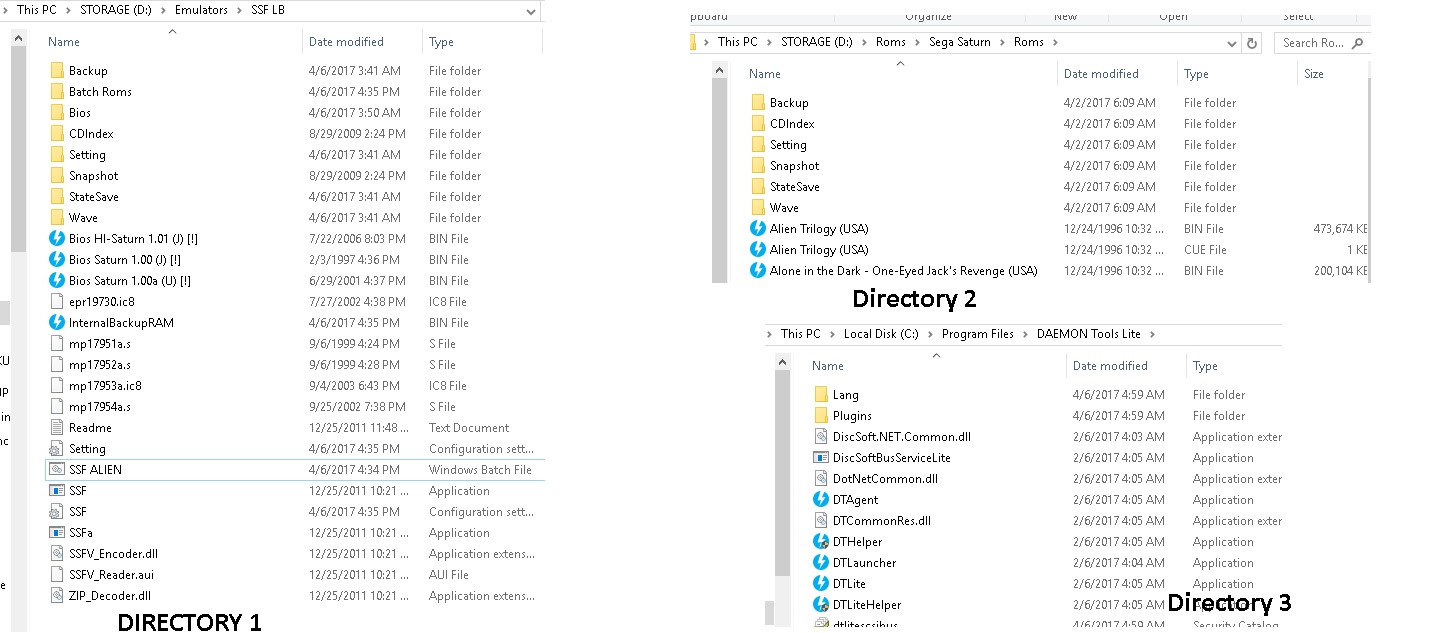Click the Alien Trilogy (USA) BIN file icon
1444x633 pixels.
(758, 229)
